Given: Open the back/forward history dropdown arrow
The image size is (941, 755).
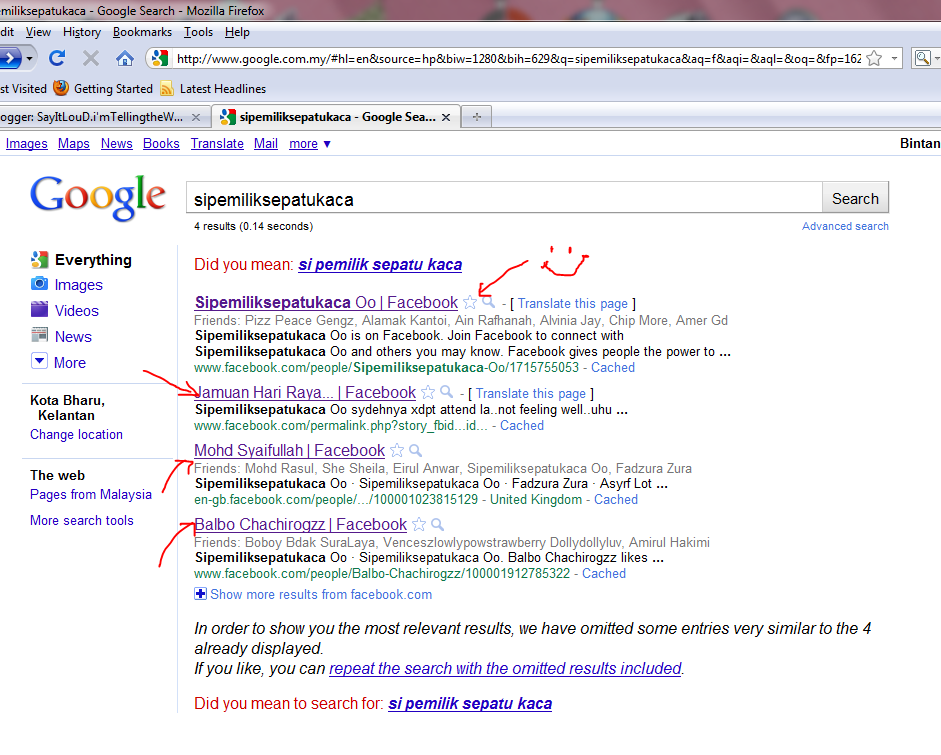Looking at the screenshot, I should point(29,59).
